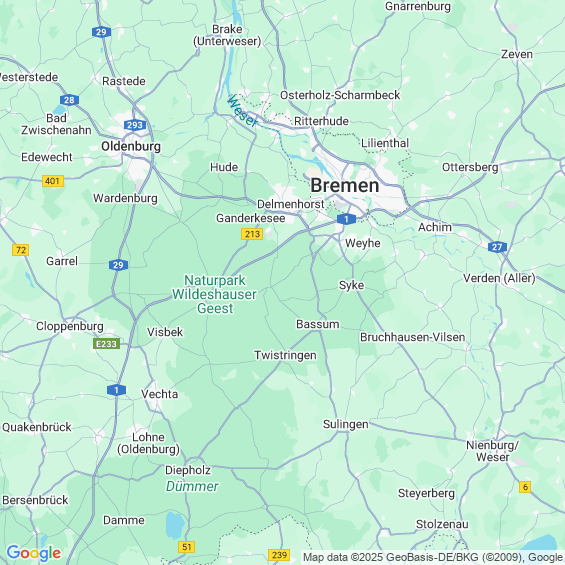
Task: Select the Verden (Aller) town label
Action: (499, 278)
